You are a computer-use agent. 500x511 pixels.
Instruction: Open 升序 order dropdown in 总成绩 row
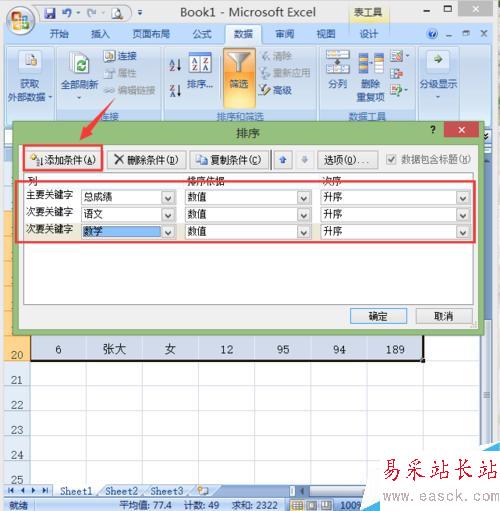[x=463, y=198]
